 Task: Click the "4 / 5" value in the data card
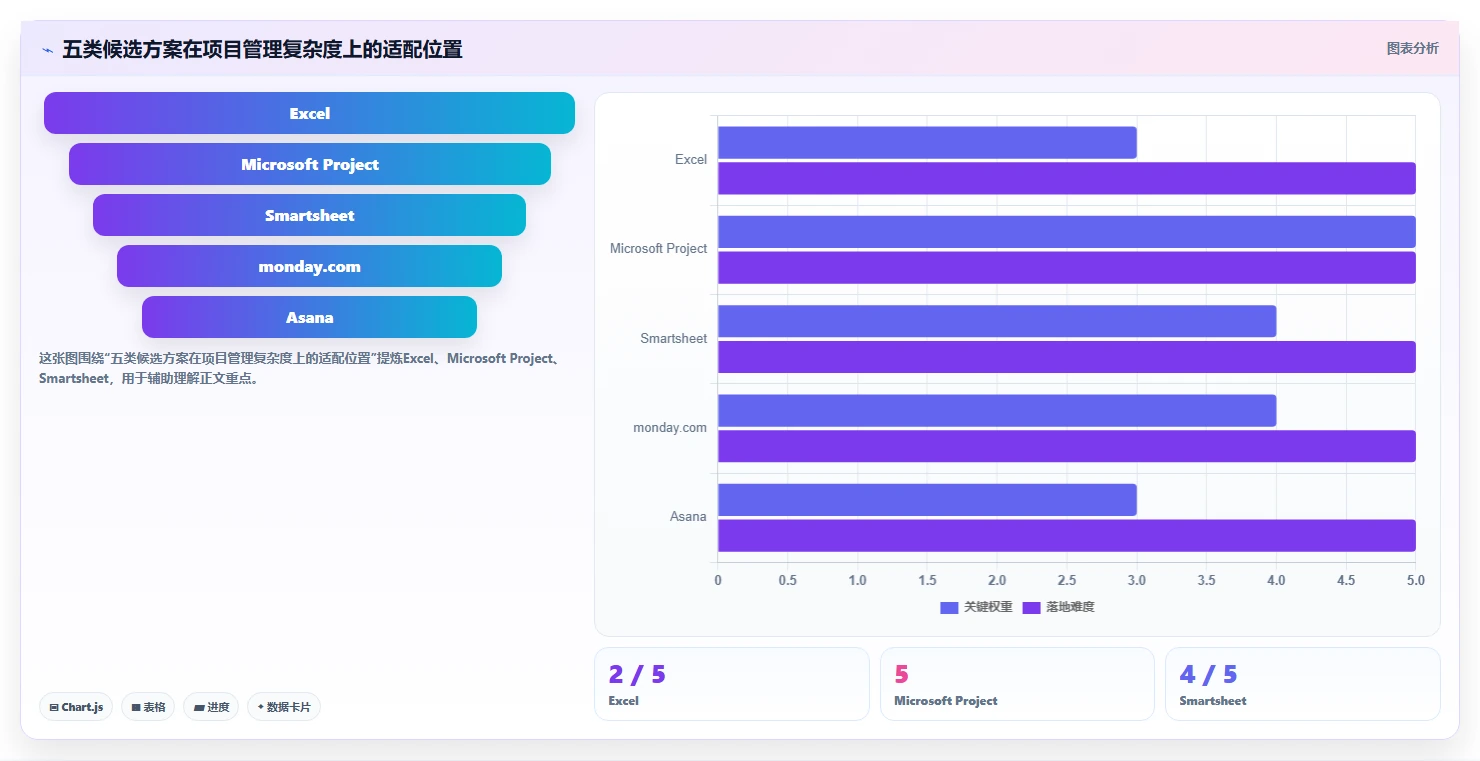[1208, 675]
